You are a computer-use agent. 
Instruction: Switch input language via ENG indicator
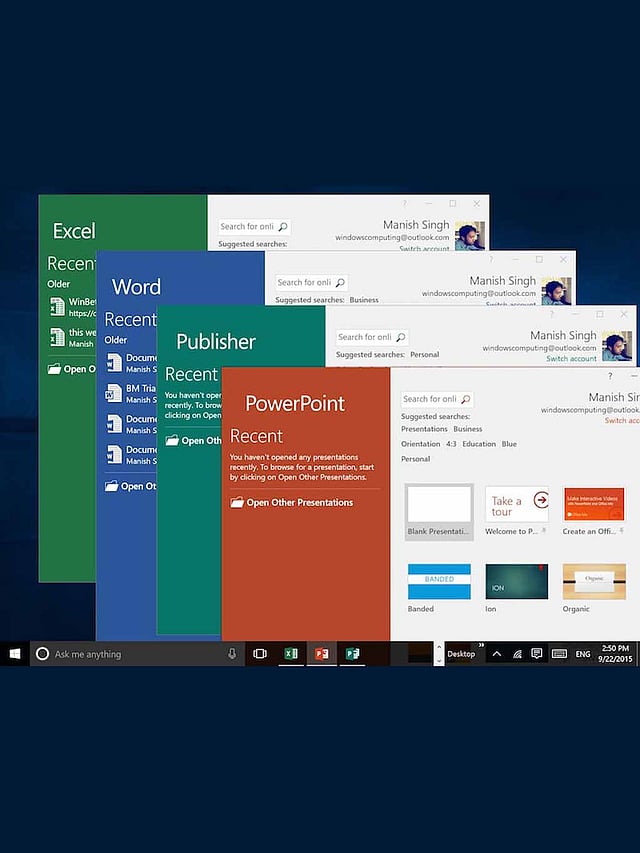coord(584,654)
